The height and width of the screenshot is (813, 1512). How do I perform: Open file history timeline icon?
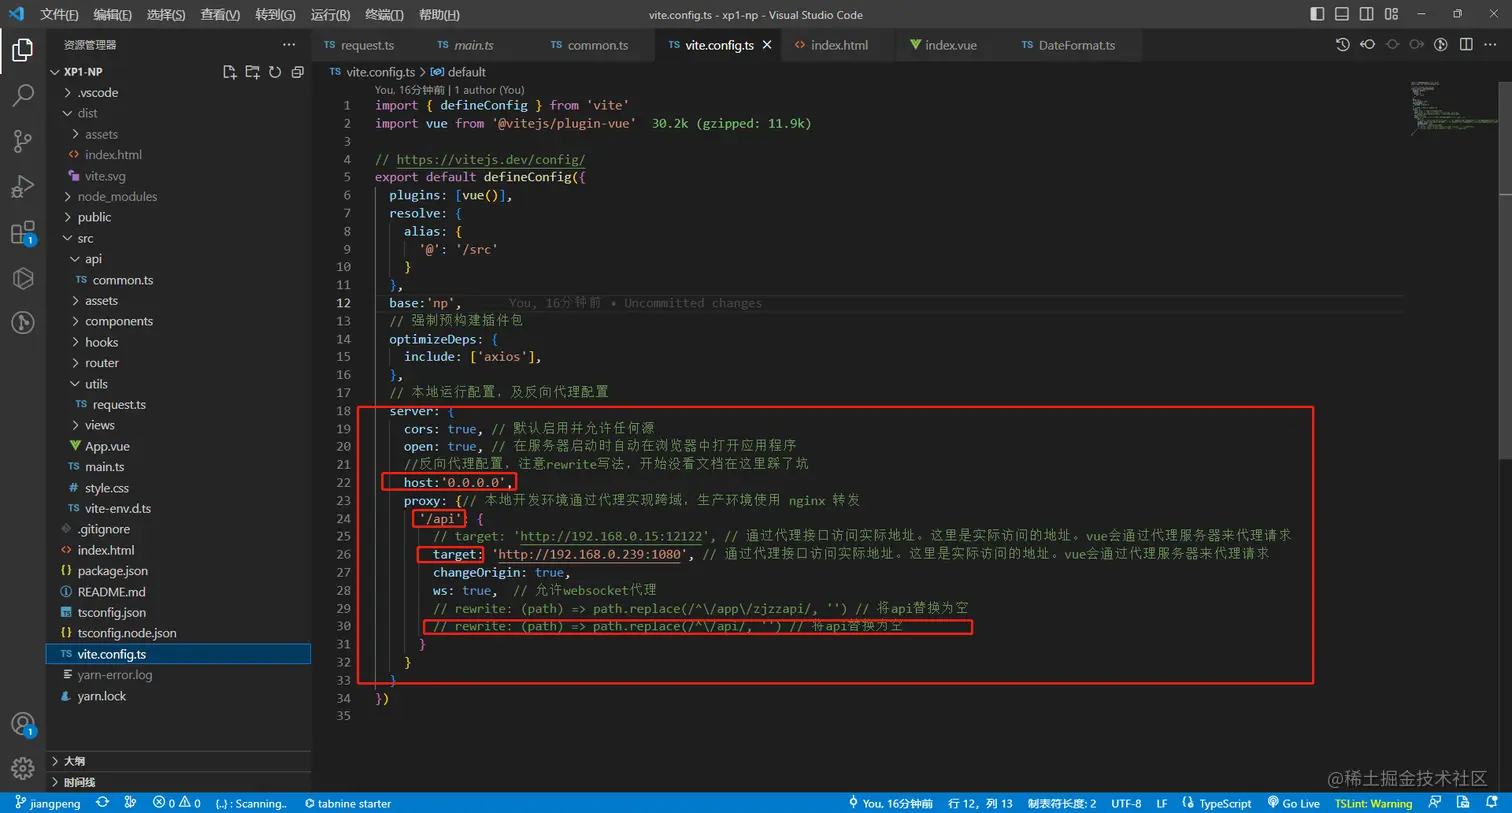click(1342, 45)
